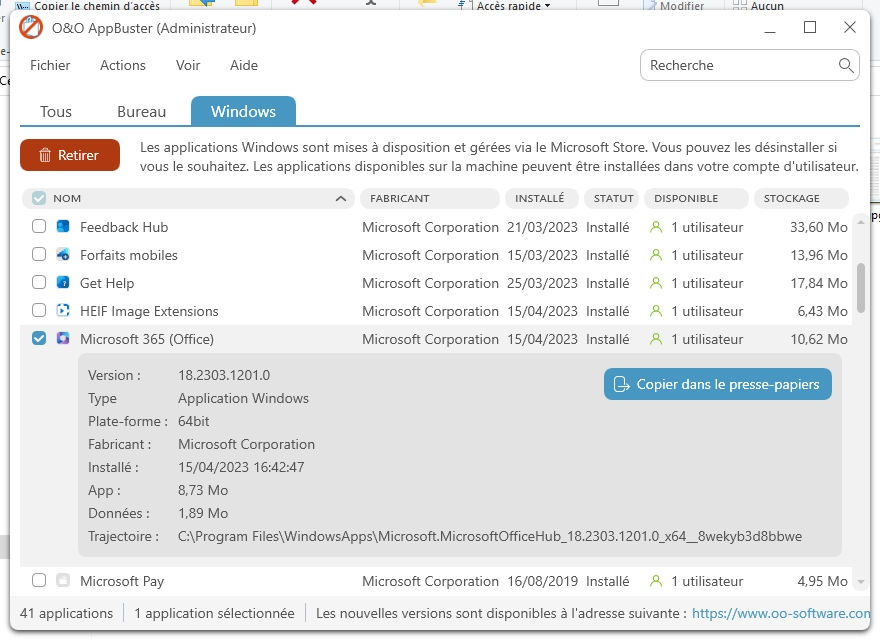Switch to the Tous tab
Screen dimensions: 880x640
(x=56, y=112)
